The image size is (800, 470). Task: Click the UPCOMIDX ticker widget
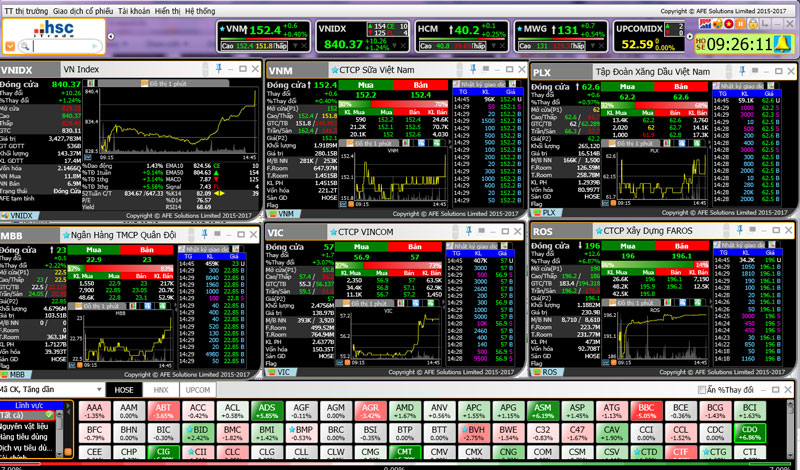tap(649, 37)
